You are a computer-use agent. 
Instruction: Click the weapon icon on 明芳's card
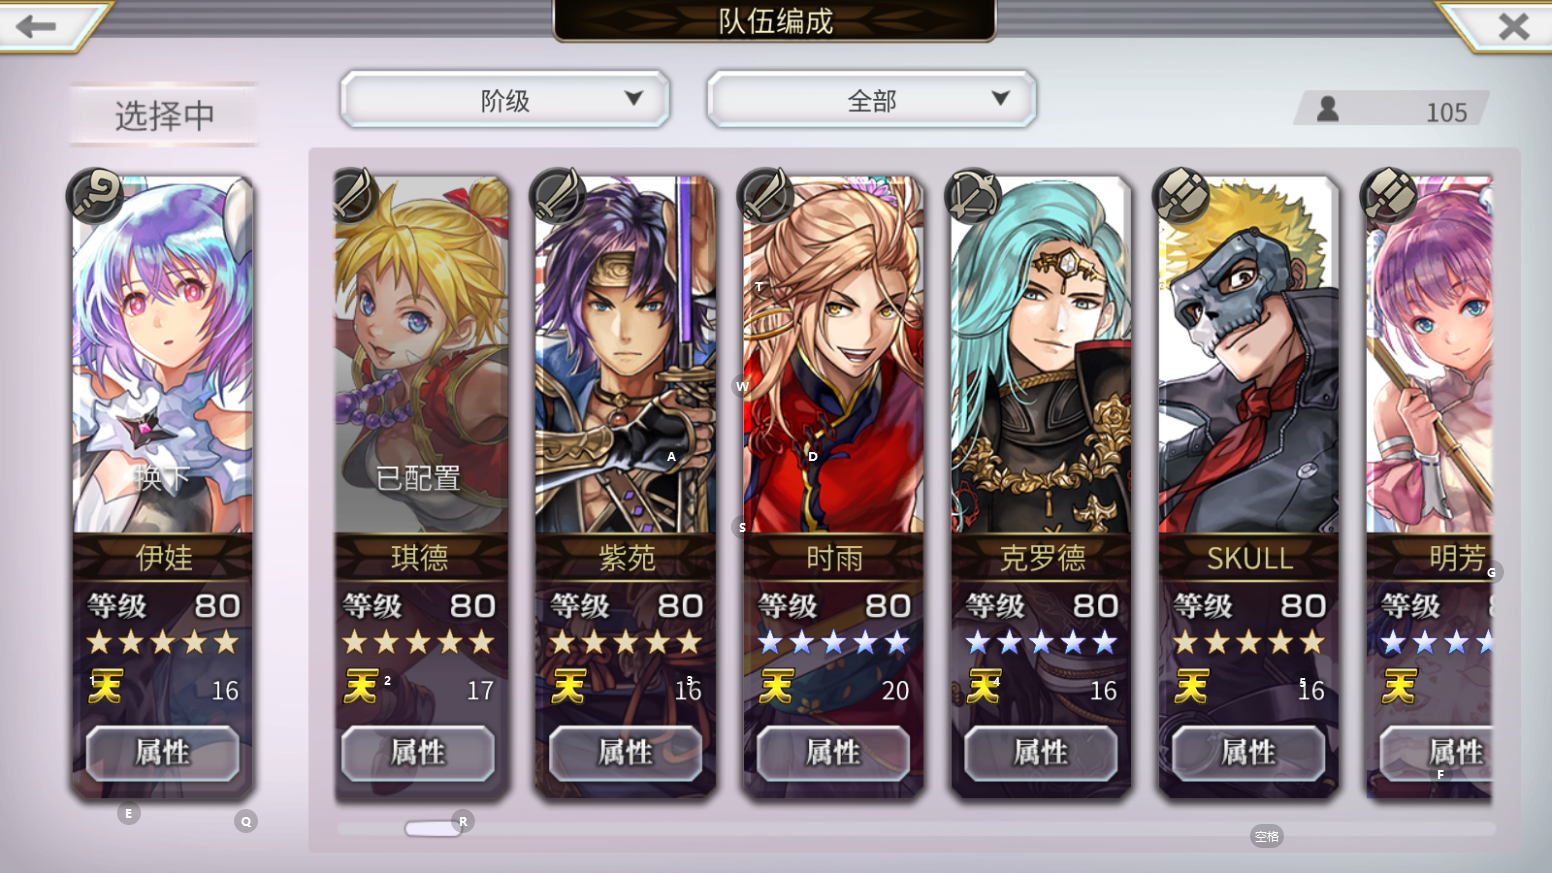(1389, 194)
